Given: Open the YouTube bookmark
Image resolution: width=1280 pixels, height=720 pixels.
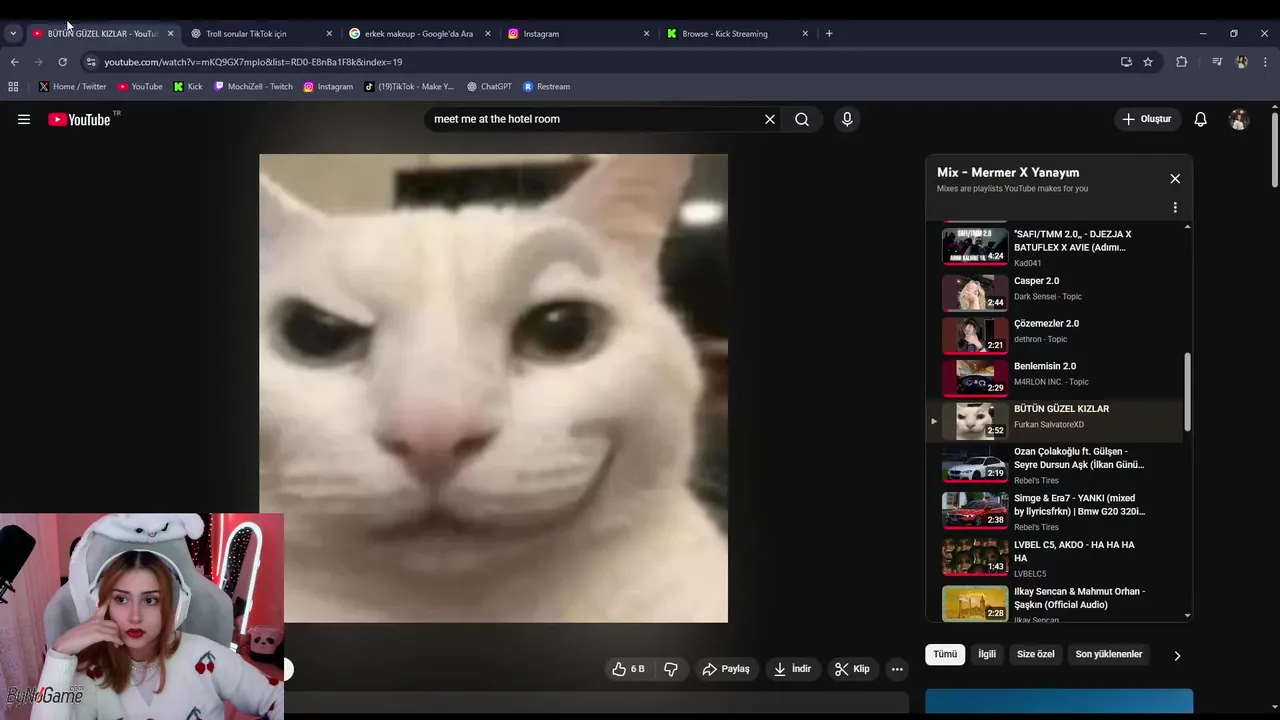Looking at the screenshot, I should click(140, 87).
